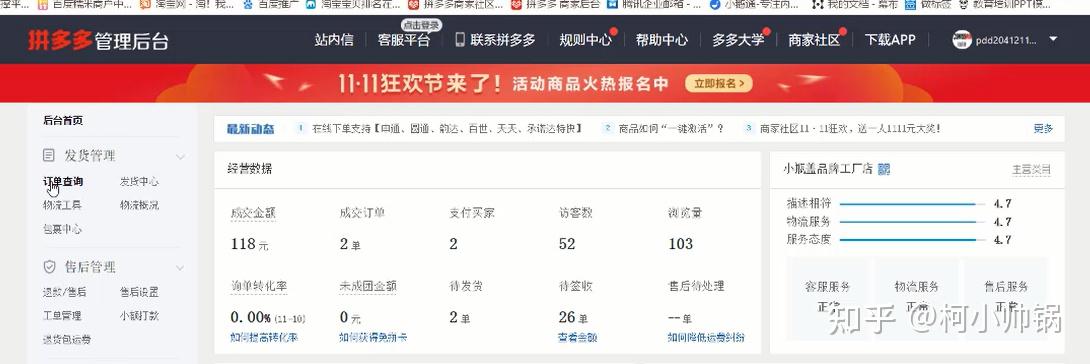The image size is (1090, 364).
Task: Click the 售后管理 shield icon
Action: pos(49,267)
